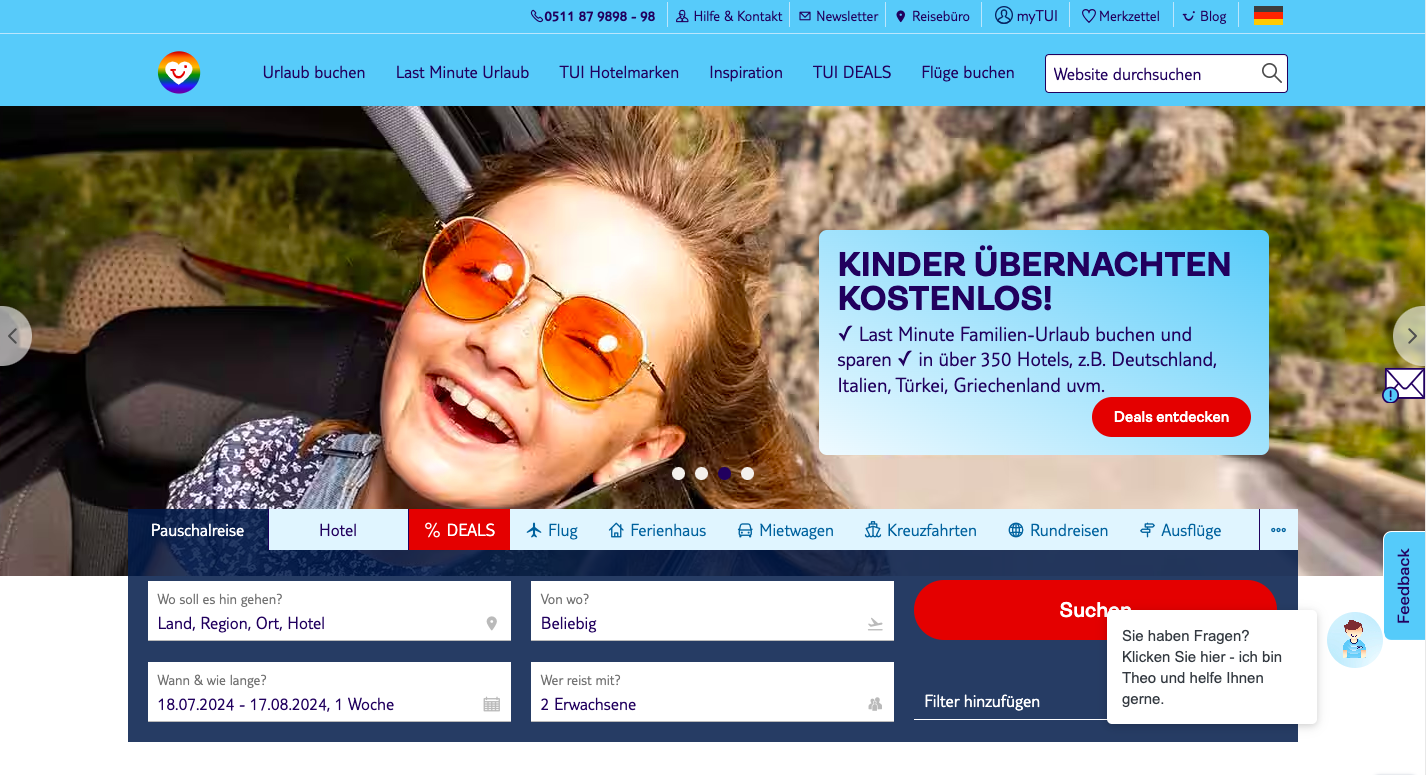Viewport: 1426px width, 775px height.
Task: Click the Wo soll es hin gehen field
Action: tap(329, 611)
